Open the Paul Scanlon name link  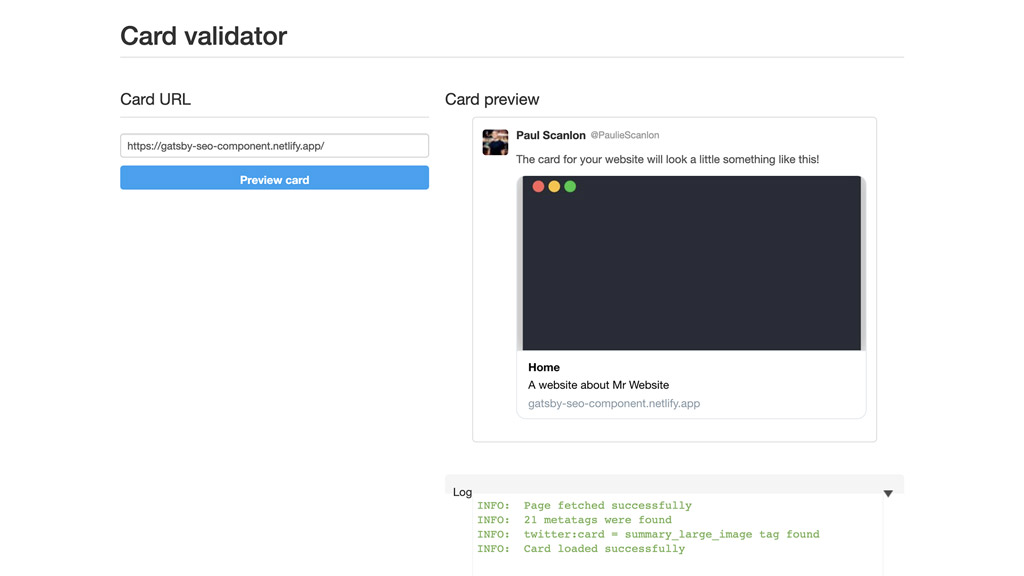pyautogui.click(x=551, y=135)
